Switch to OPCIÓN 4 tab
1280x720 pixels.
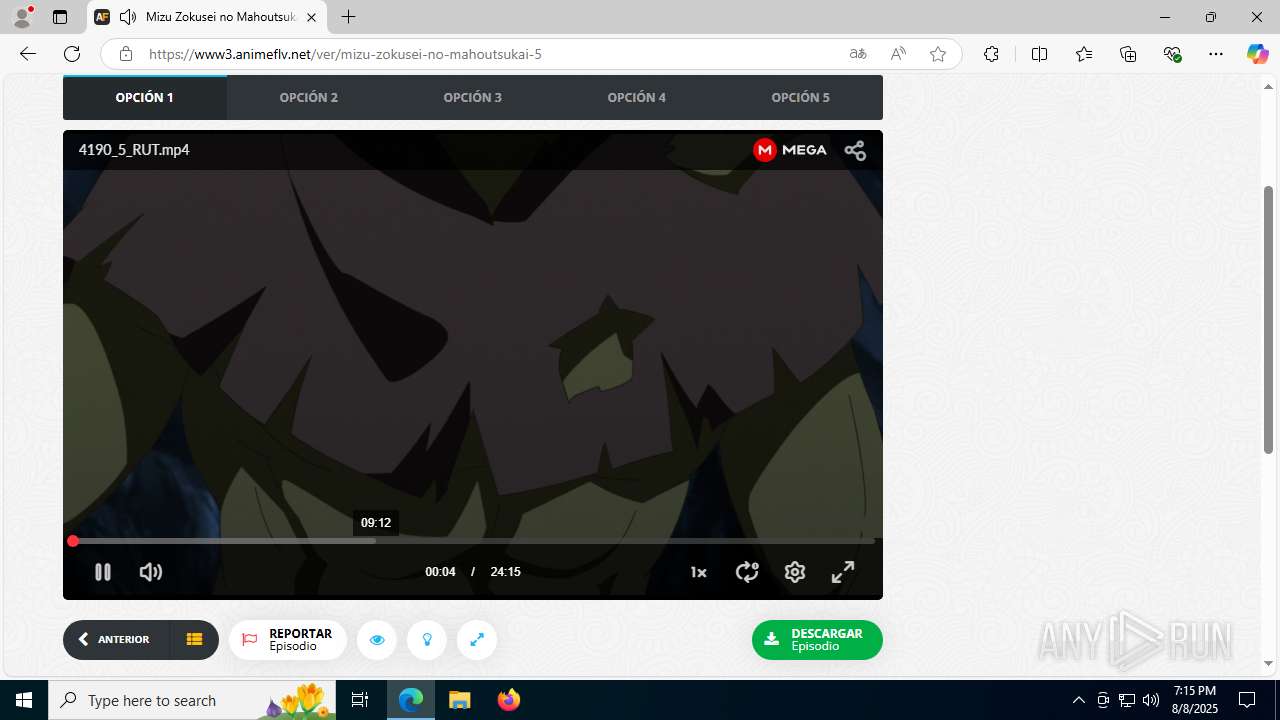[x=637, y=97]
